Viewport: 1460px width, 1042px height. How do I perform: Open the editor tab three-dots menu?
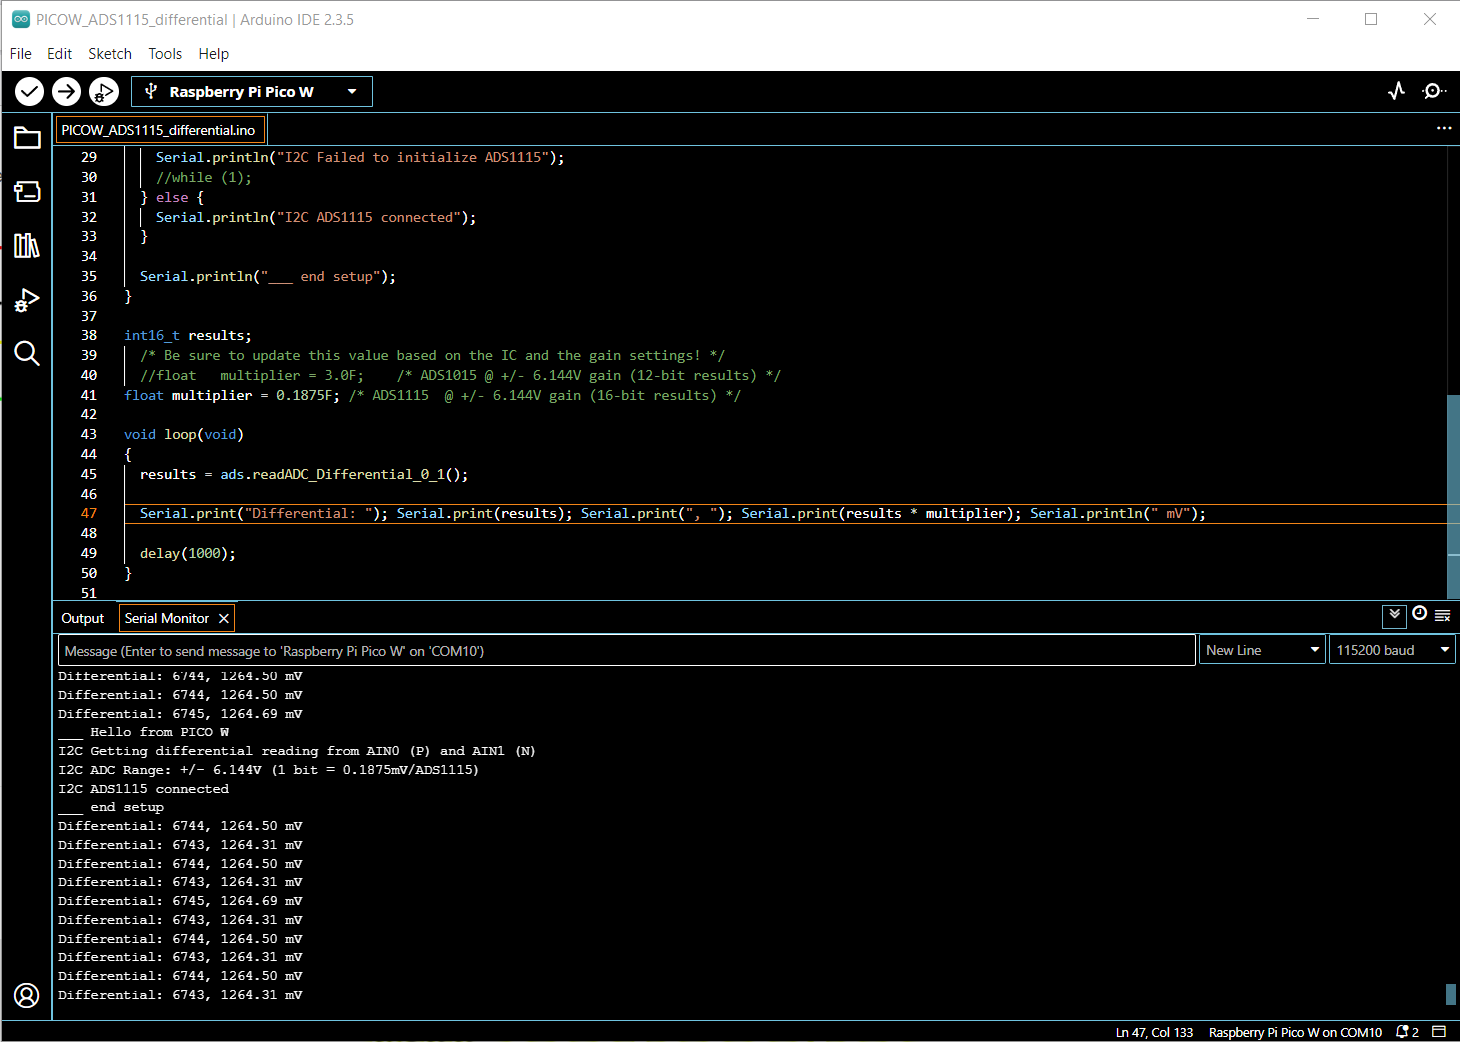[1443, 128]
